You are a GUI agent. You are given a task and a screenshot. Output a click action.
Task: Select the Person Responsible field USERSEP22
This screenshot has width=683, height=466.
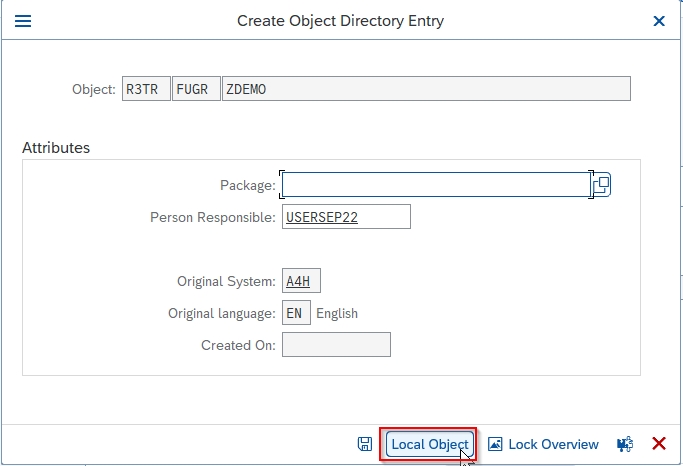pos(346,217)
